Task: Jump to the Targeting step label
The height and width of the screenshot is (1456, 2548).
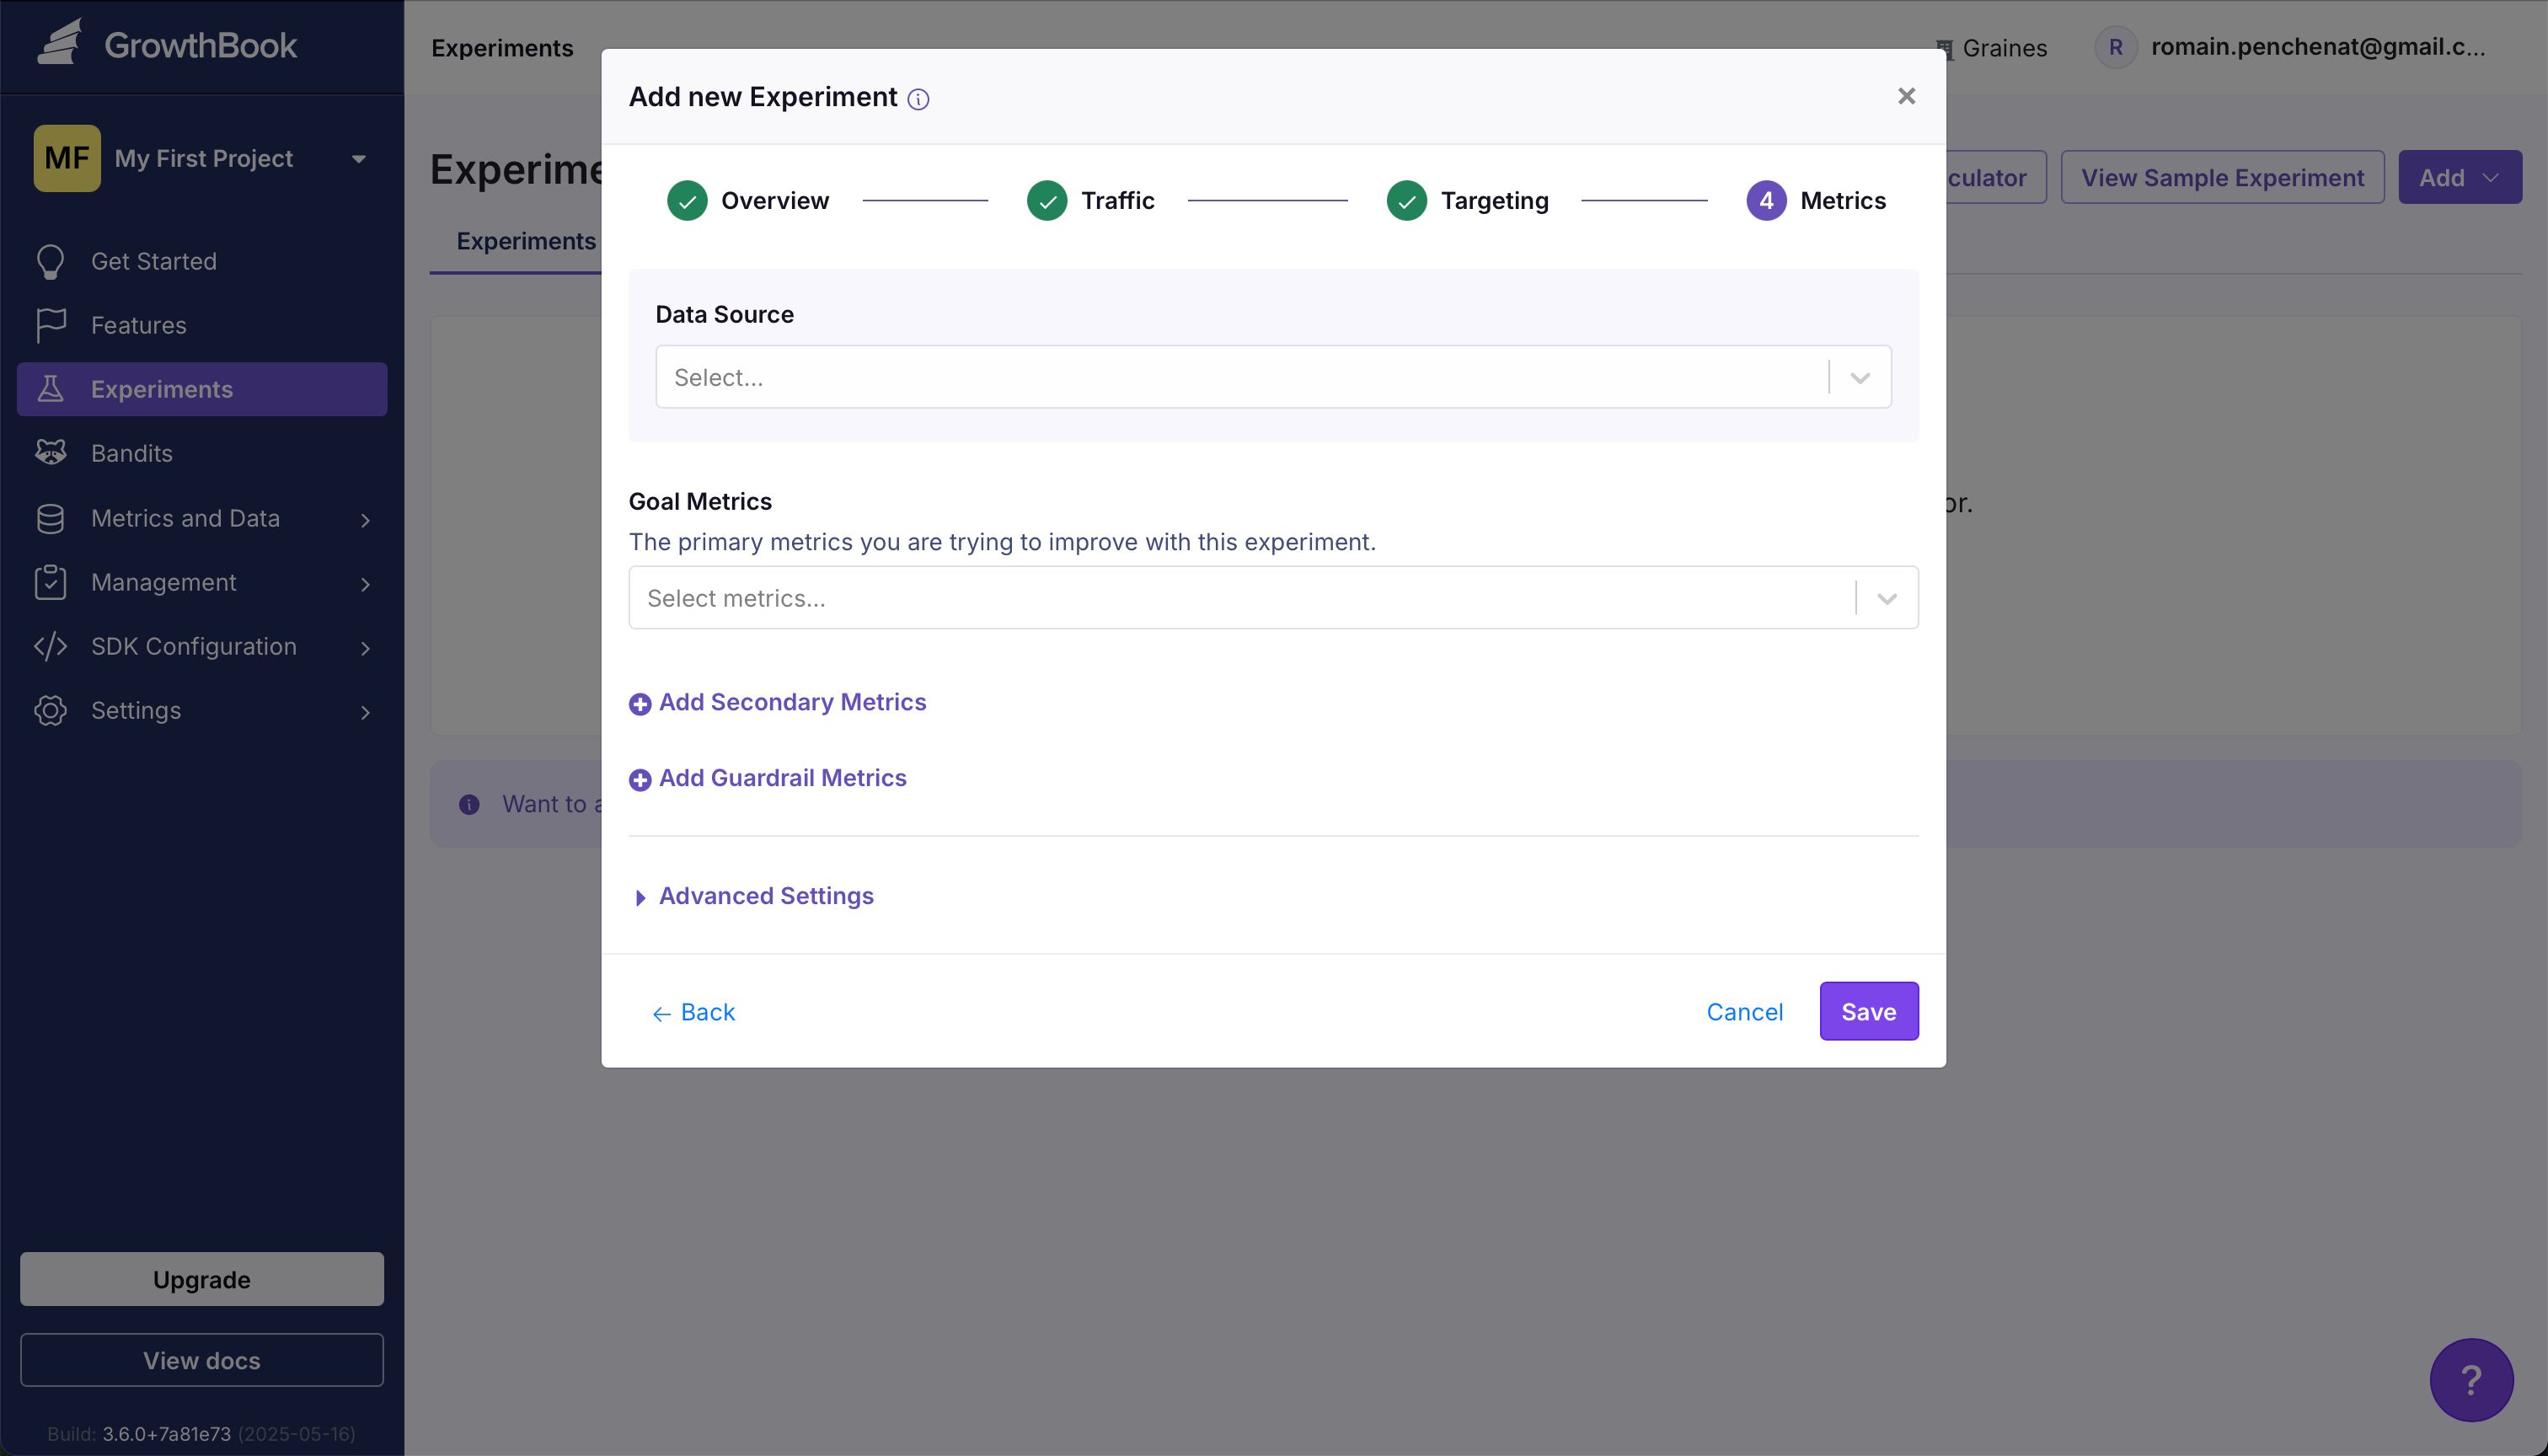Action: [x=1494, y=201]
